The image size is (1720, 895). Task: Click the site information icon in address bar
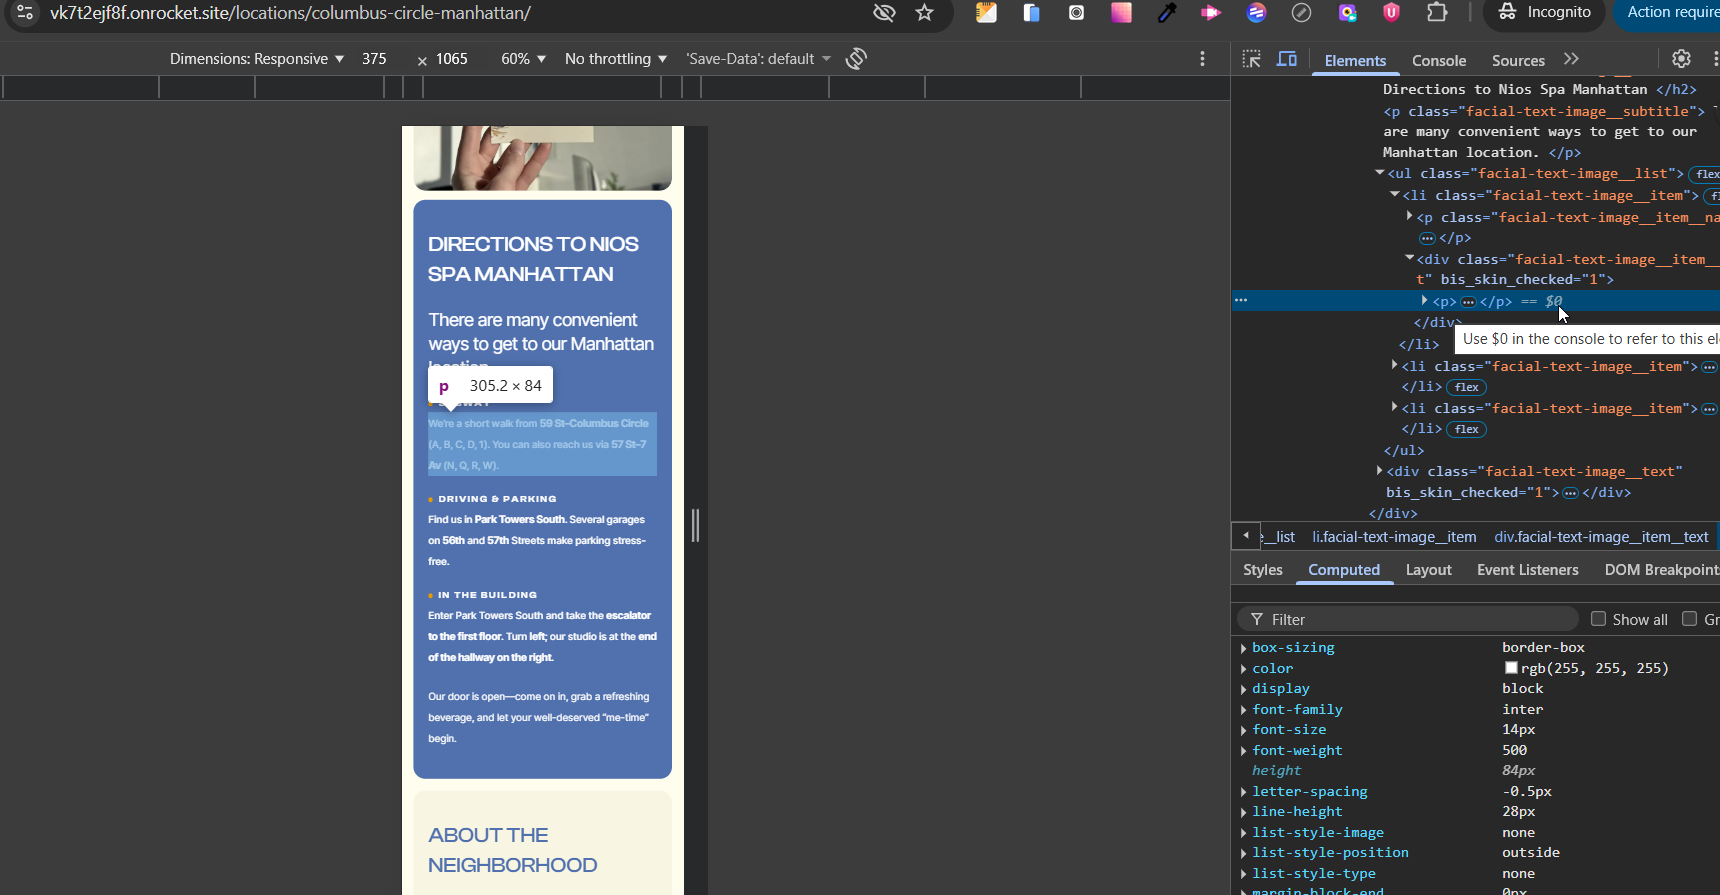click(x=25, y=13)
